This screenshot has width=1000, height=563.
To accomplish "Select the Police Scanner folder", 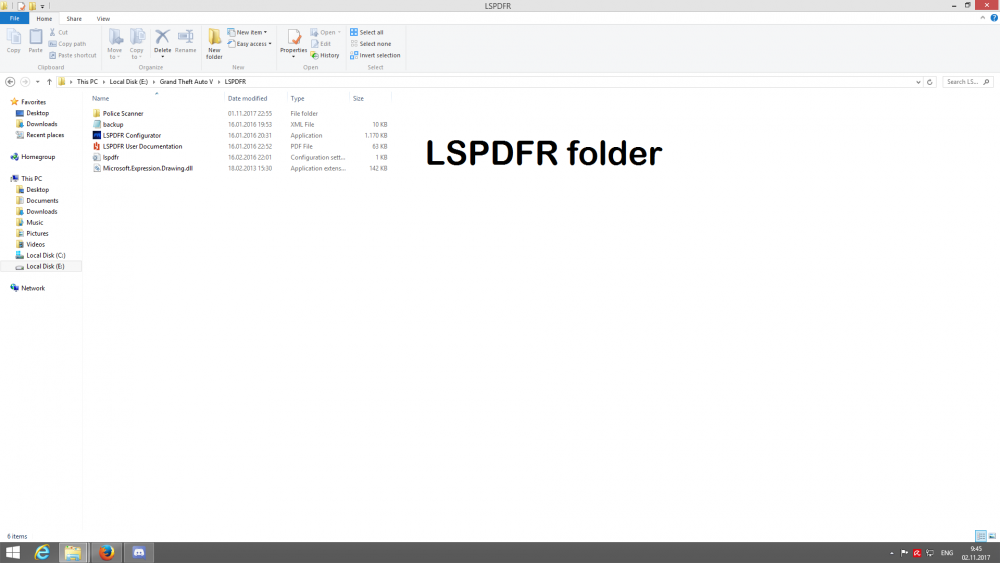I will click(123, 113).
